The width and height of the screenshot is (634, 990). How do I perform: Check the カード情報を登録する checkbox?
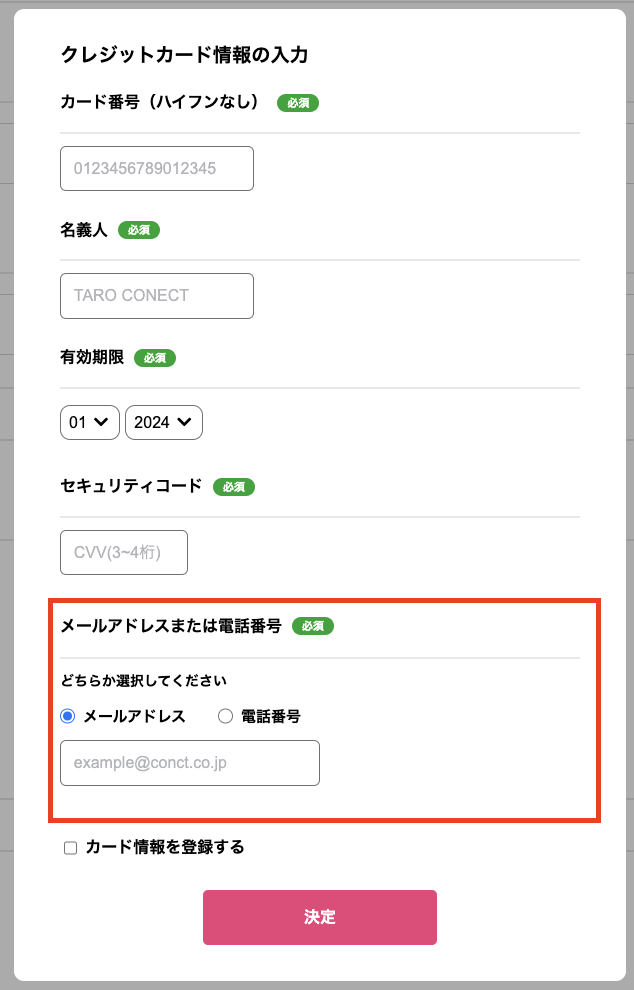pyautogui.click(x=71, y=847)
